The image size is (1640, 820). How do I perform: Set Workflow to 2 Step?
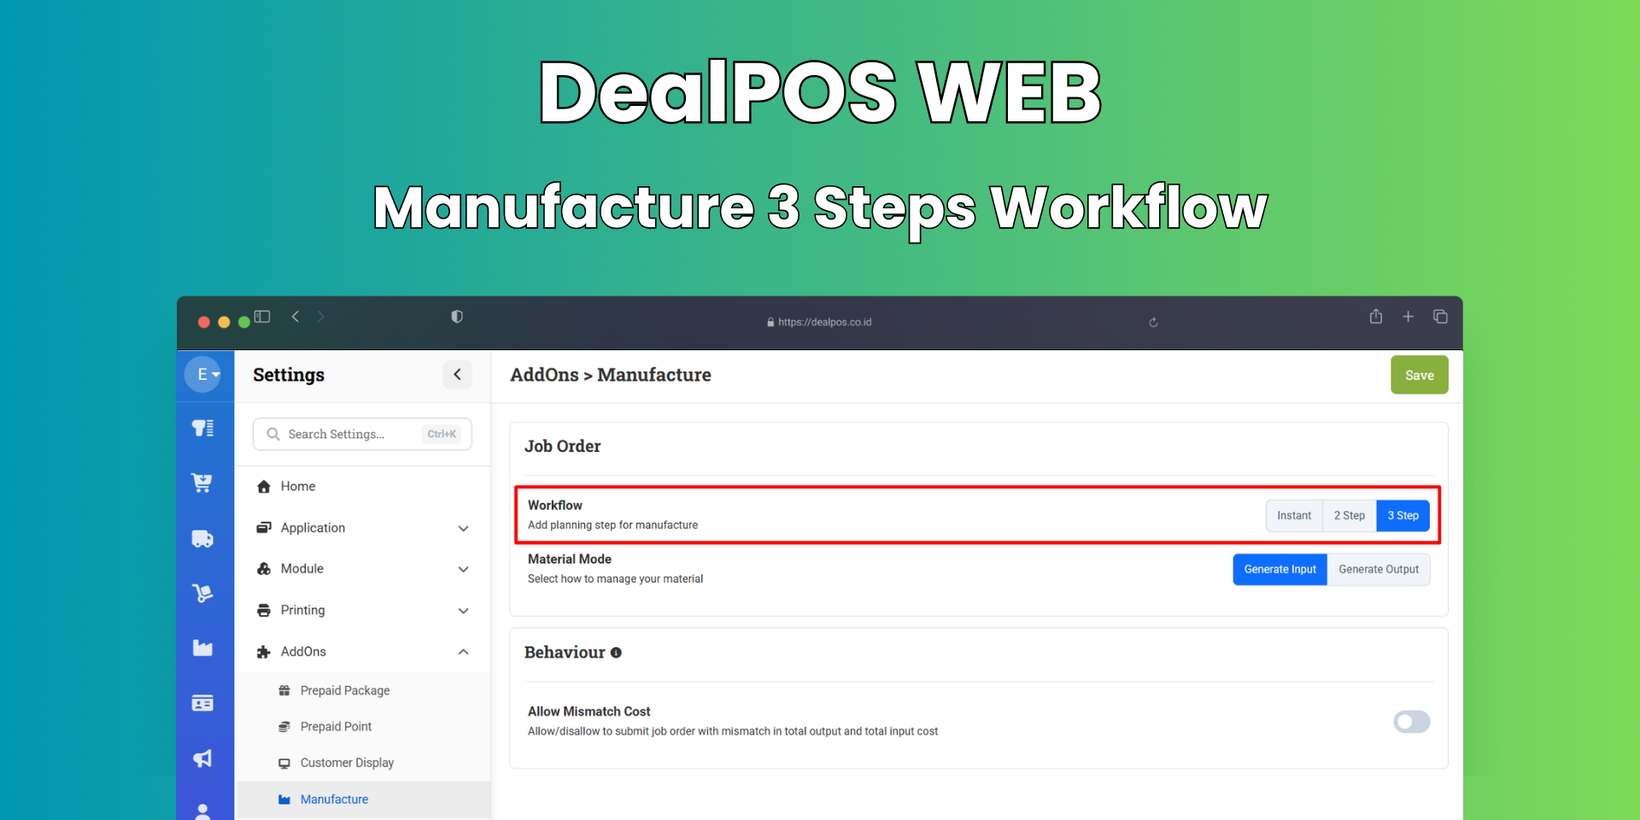click(x=1349, y=515)
